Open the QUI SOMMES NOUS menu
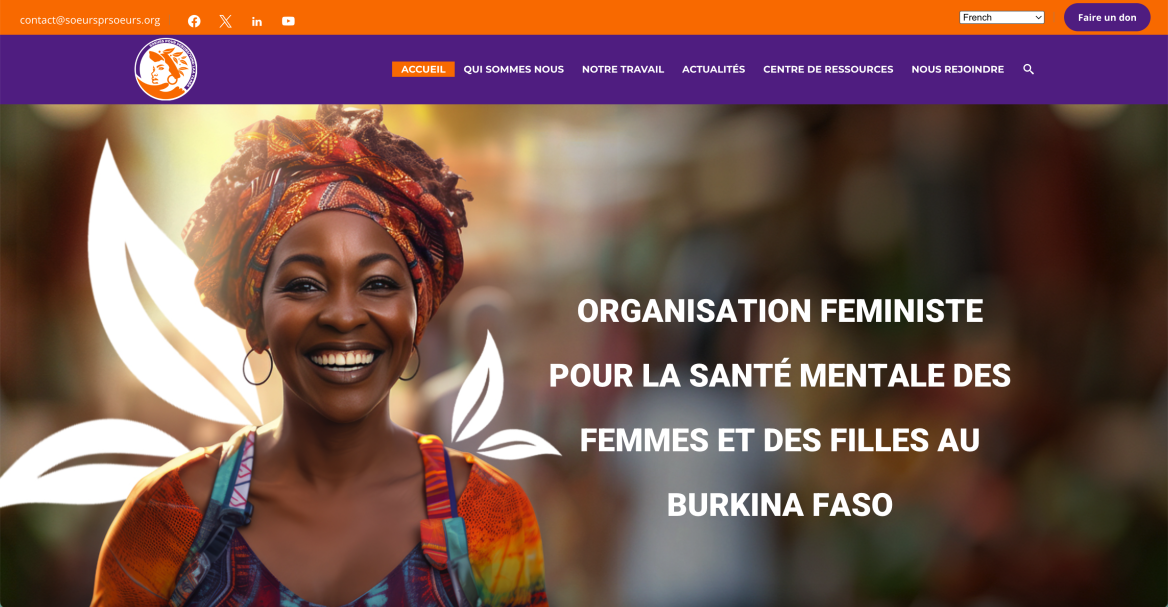Screen dimensions: 1168x607 point(514,69)
